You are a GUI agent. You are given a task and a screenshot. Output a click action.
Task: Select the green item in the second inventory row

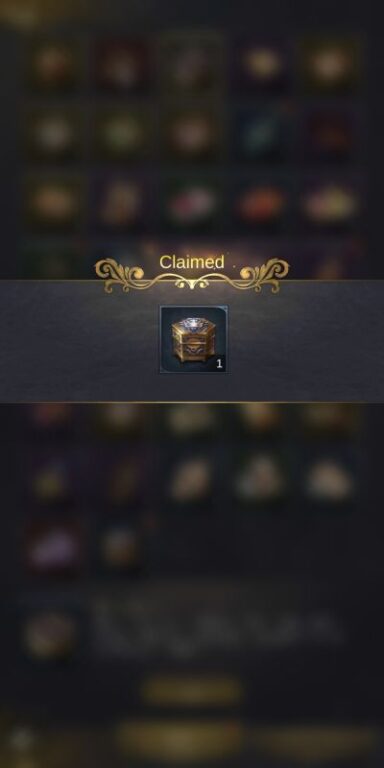coord(122,133)
